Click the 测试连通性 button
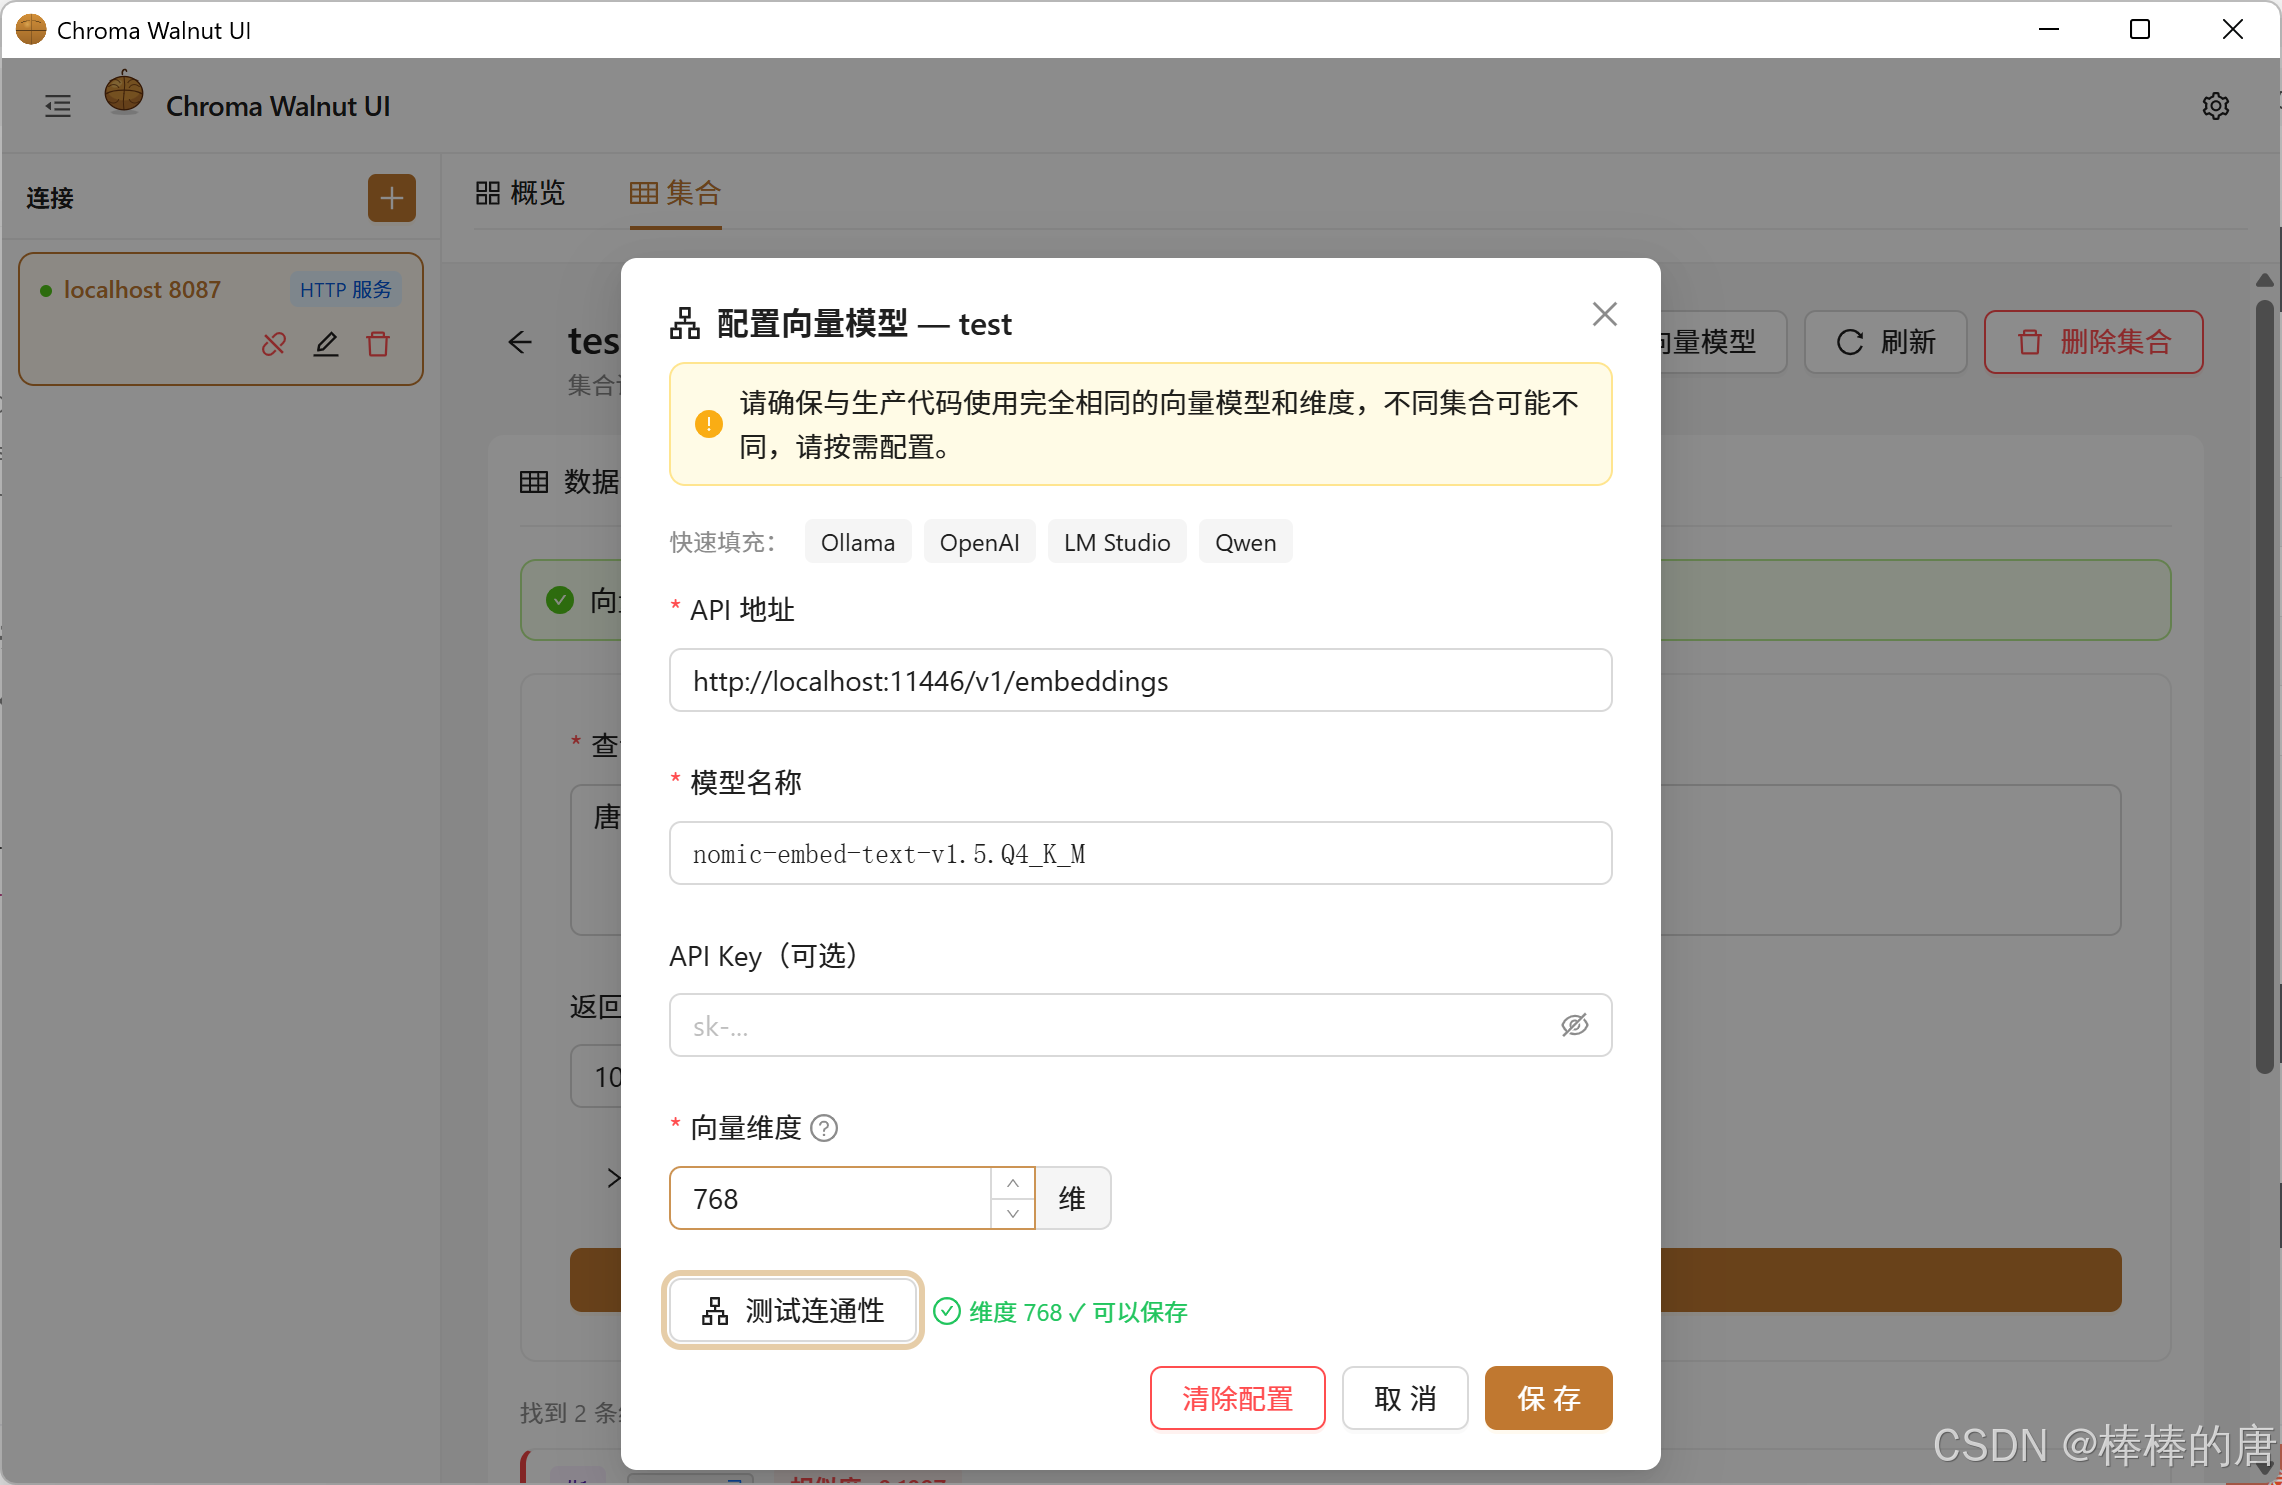This screenshot has width=2282, height=1485. pos(793,1310)
